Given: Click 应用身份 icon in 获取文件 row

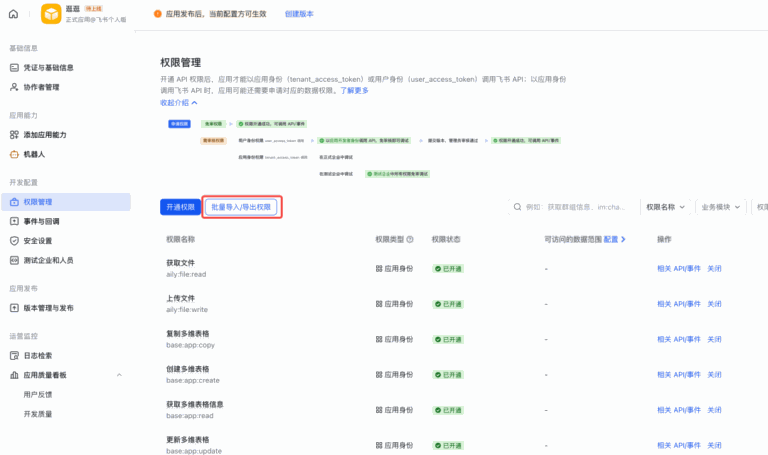Looking at the screenshot, I should tap(379, 269).
